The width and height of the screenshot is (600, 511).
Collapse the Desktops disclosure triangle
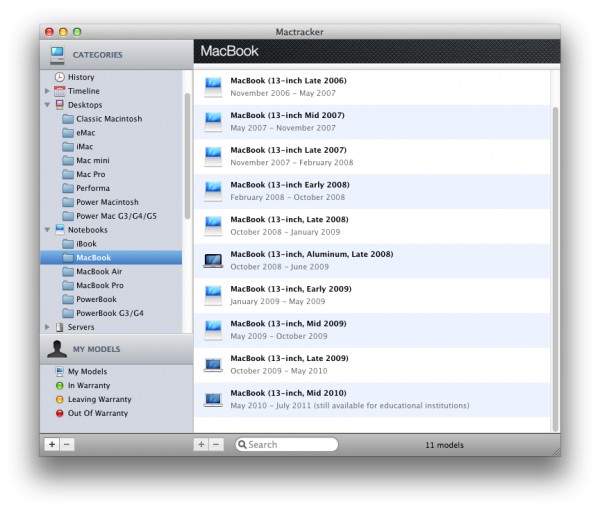(47, 105)
